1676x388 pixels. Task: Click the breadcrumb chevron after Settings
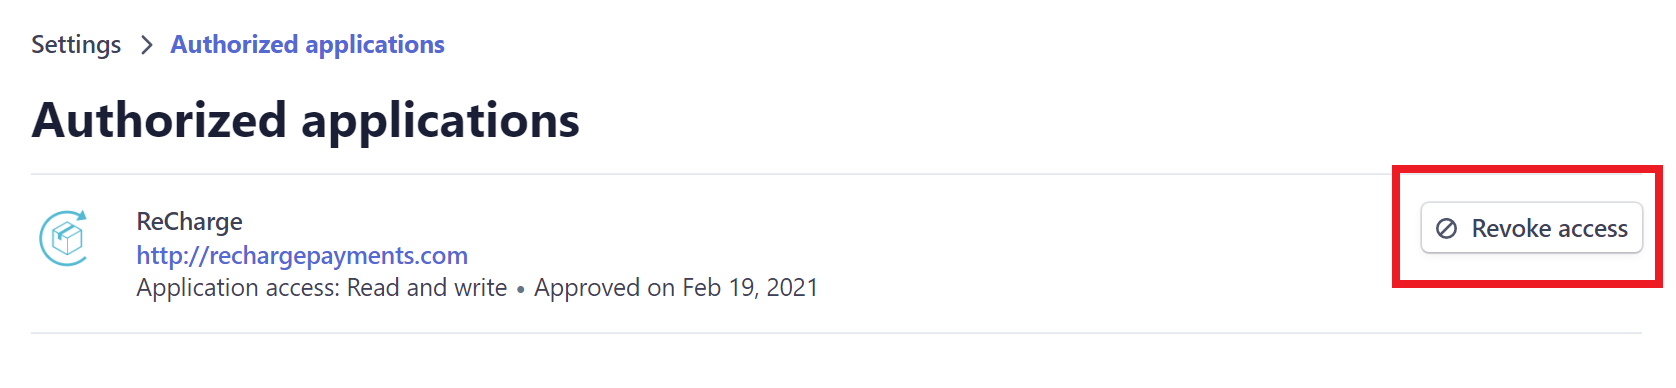point(146,45)
